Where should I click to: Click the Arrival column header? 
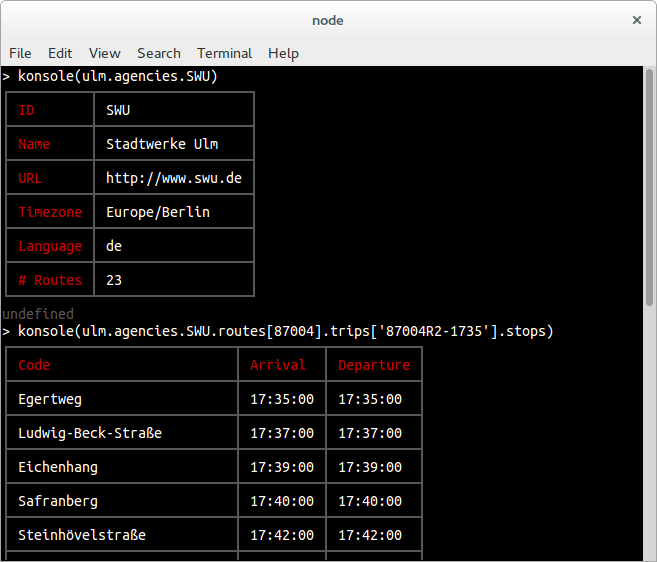pos(282,365)
